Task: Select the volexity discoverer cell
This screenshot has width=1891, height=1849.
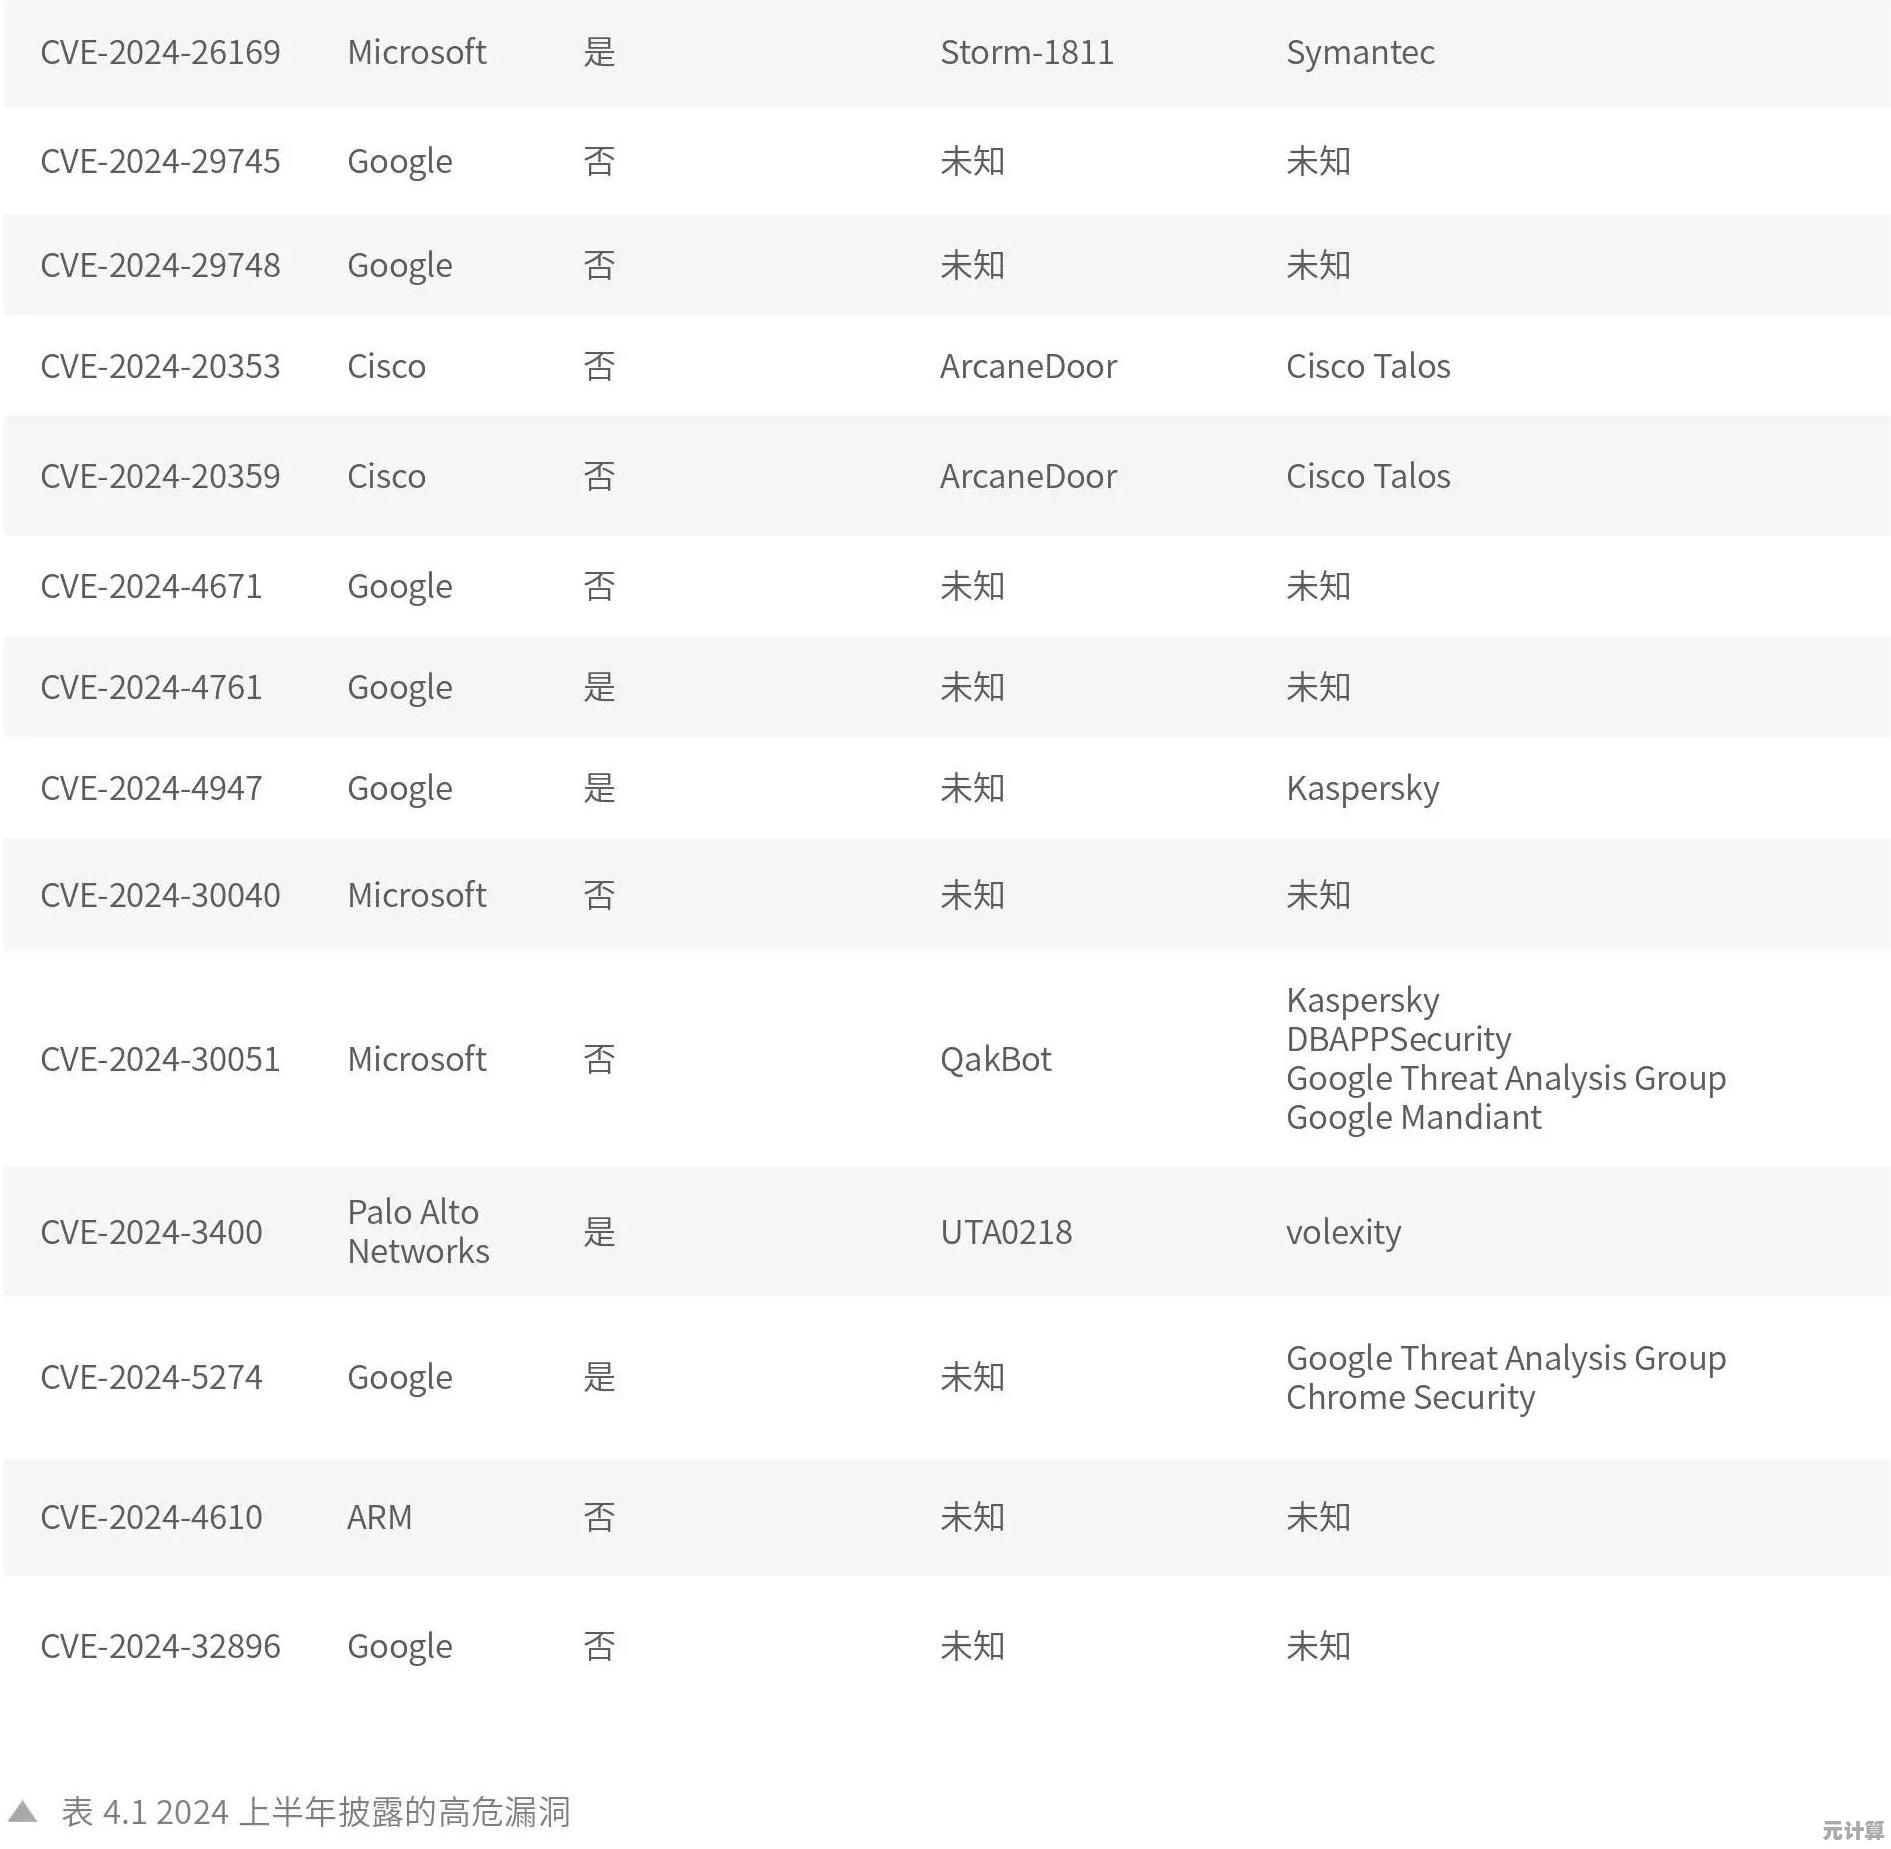Action: pos(1343,1232)
